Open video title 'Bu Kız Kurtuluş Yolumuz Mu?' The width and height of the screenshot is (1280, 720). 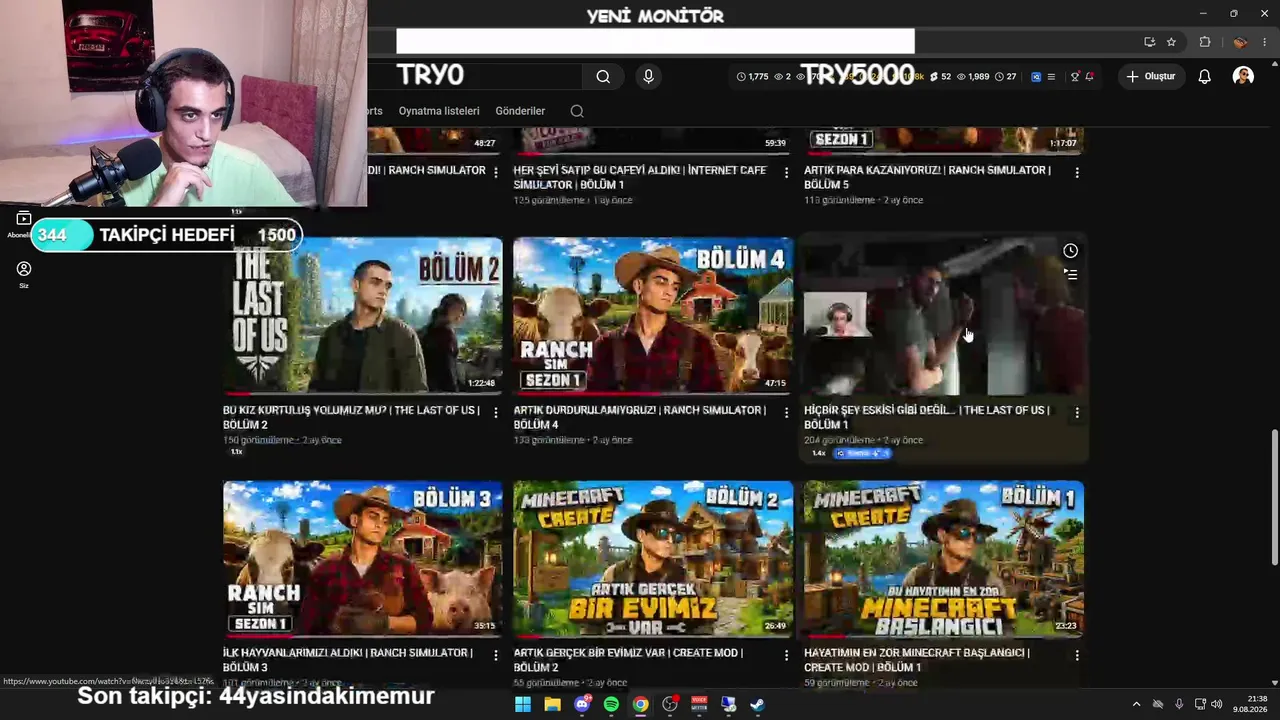351,417
